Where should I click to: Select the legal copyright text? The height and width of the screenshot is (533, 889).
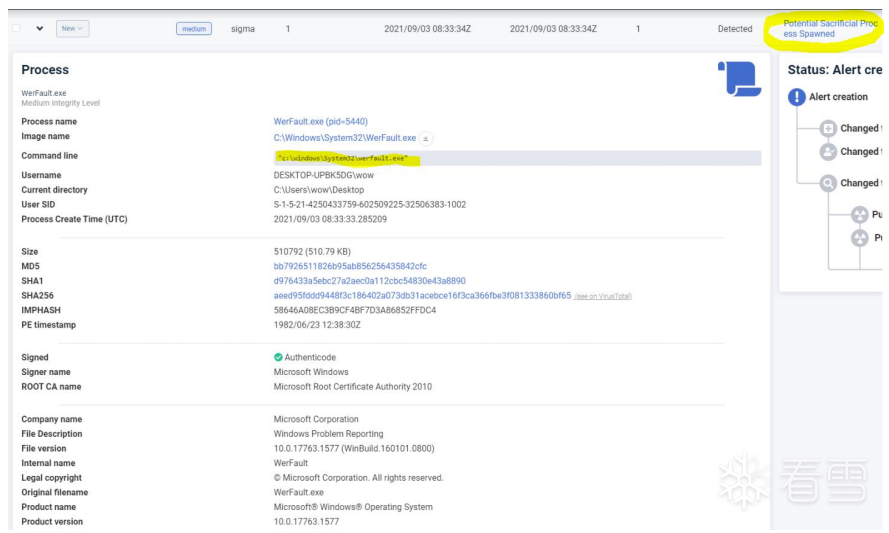pos(358,478)
